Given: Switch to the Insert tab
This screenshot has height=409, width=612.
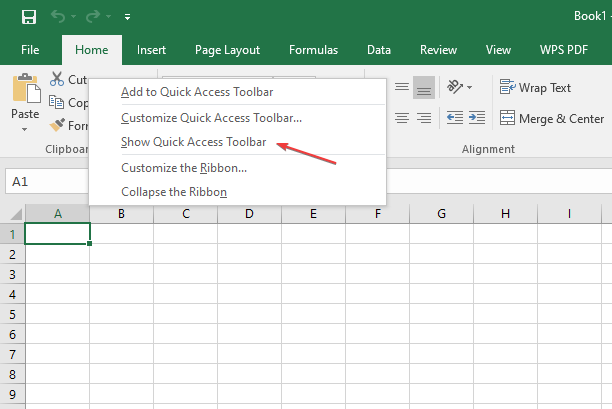Looking at the screenshot, I should point(151,50).
